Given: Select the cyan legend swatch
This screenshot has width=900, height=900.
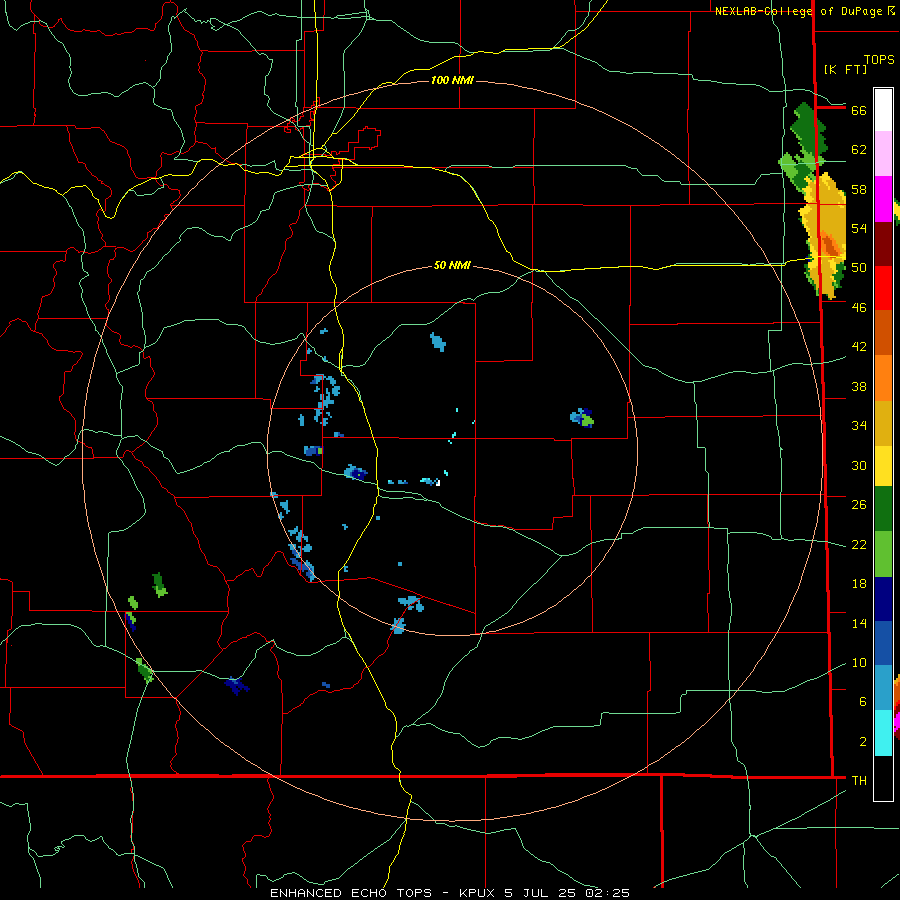Looking at the screenshot, I should click(x=883, y=733).
